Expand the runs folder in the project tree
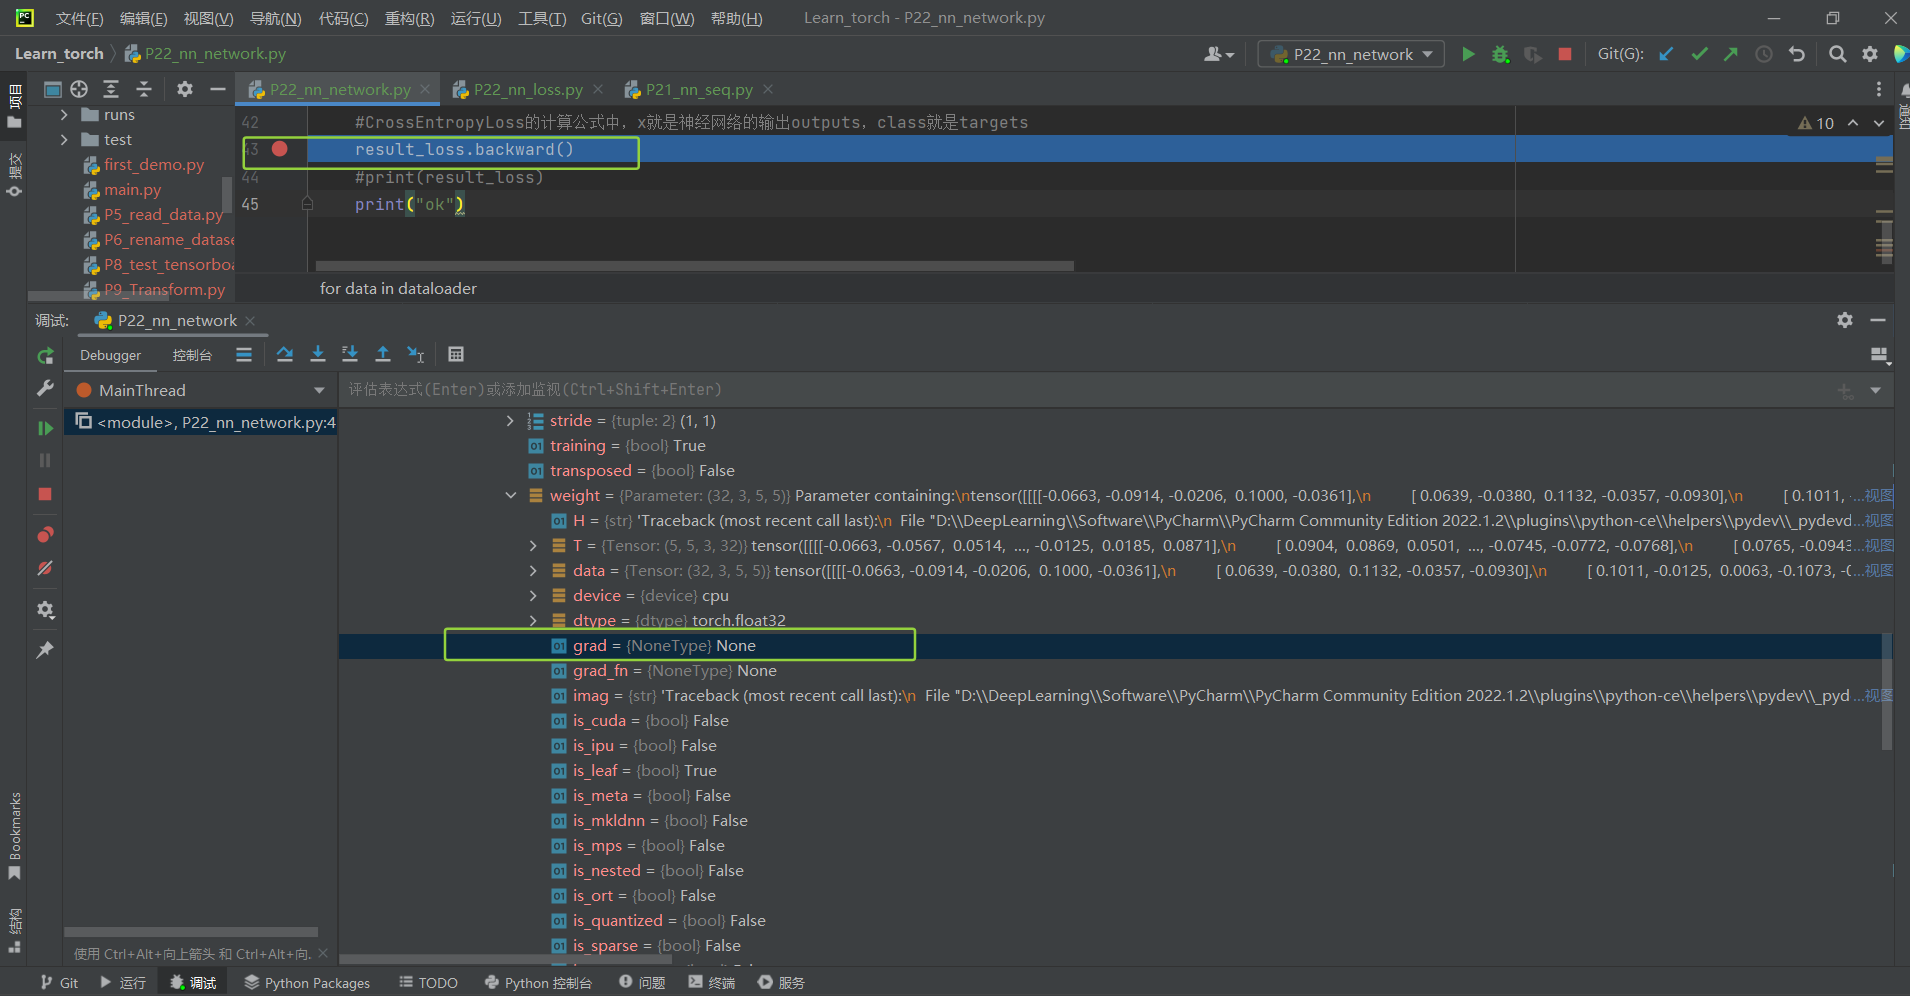Screen dimensions: 1910x996 pyautogui.click(x=64, y=115)
